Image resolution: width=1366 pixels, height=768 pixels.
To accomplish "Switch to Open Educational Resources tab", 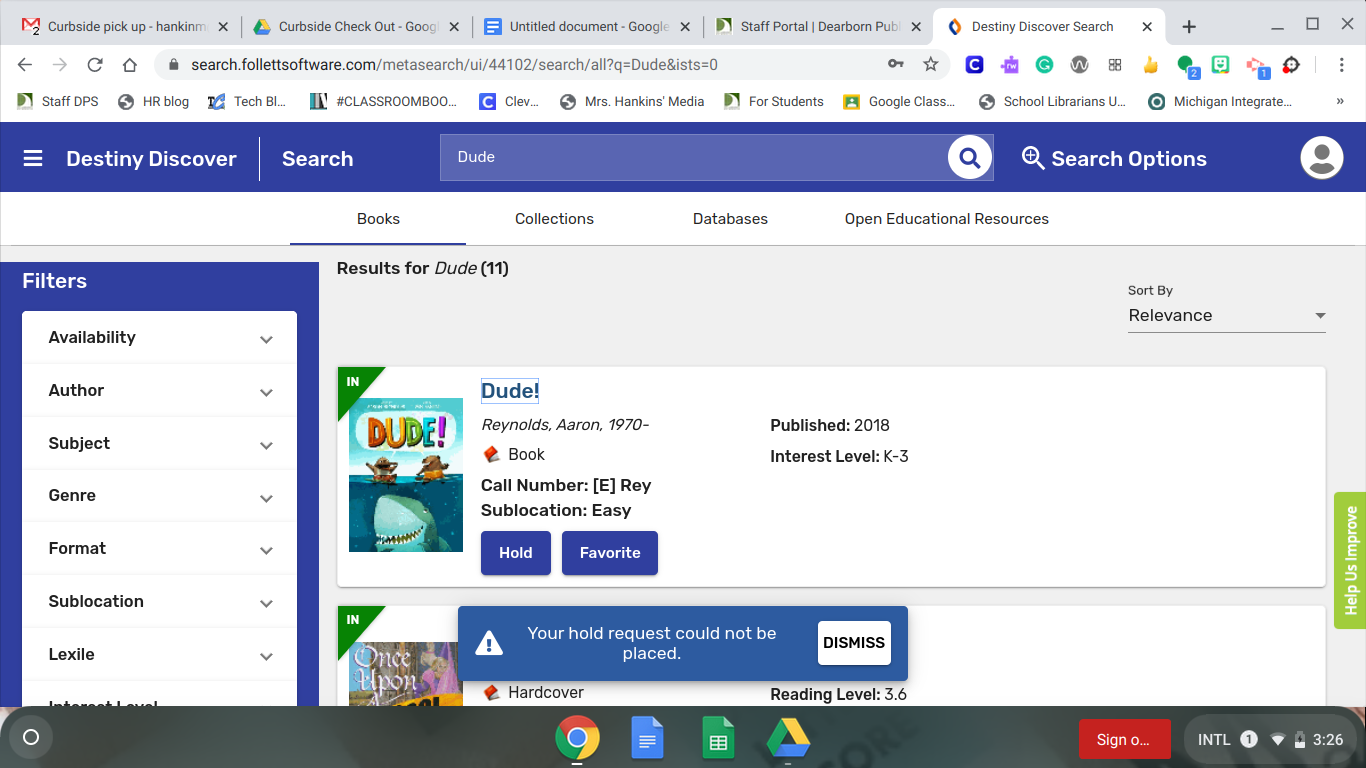I will click(947, 219).
